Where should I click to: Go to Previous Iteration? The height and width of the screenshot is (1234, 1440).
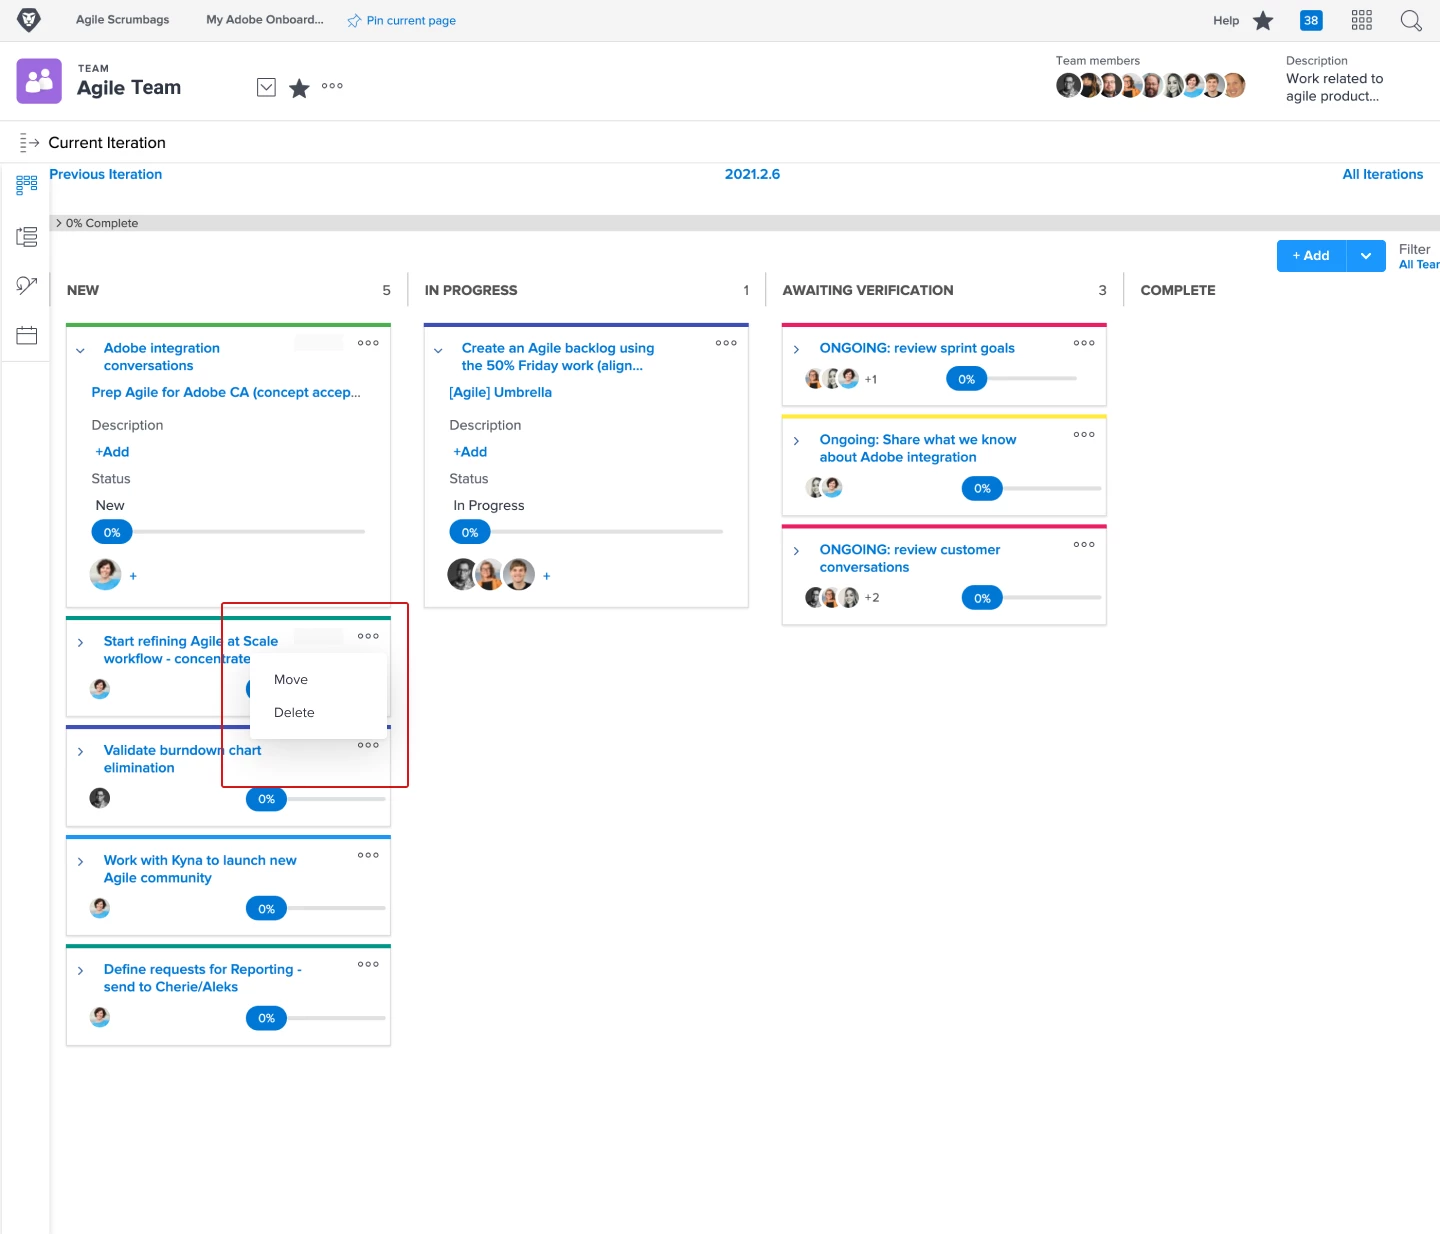point(105,174)
